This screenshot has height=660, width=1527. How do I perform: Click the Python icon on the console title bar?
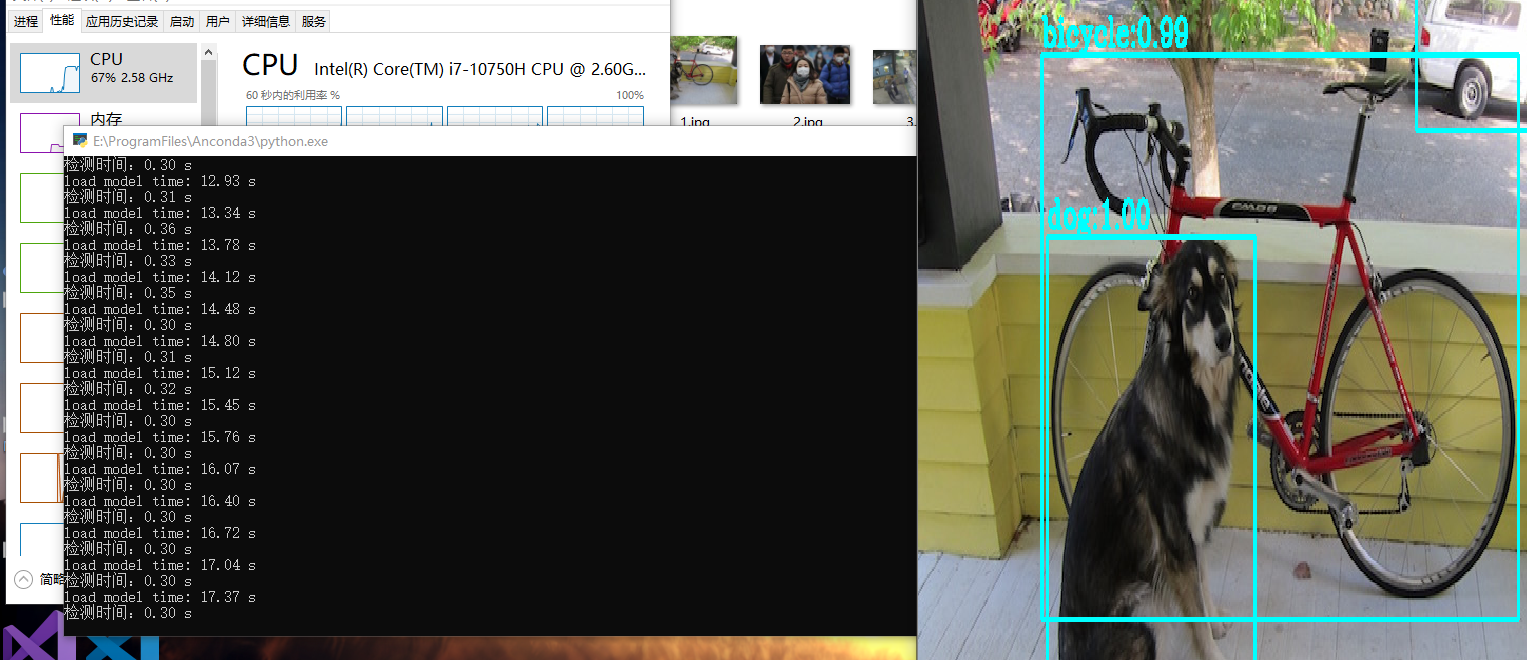[80, 140]
